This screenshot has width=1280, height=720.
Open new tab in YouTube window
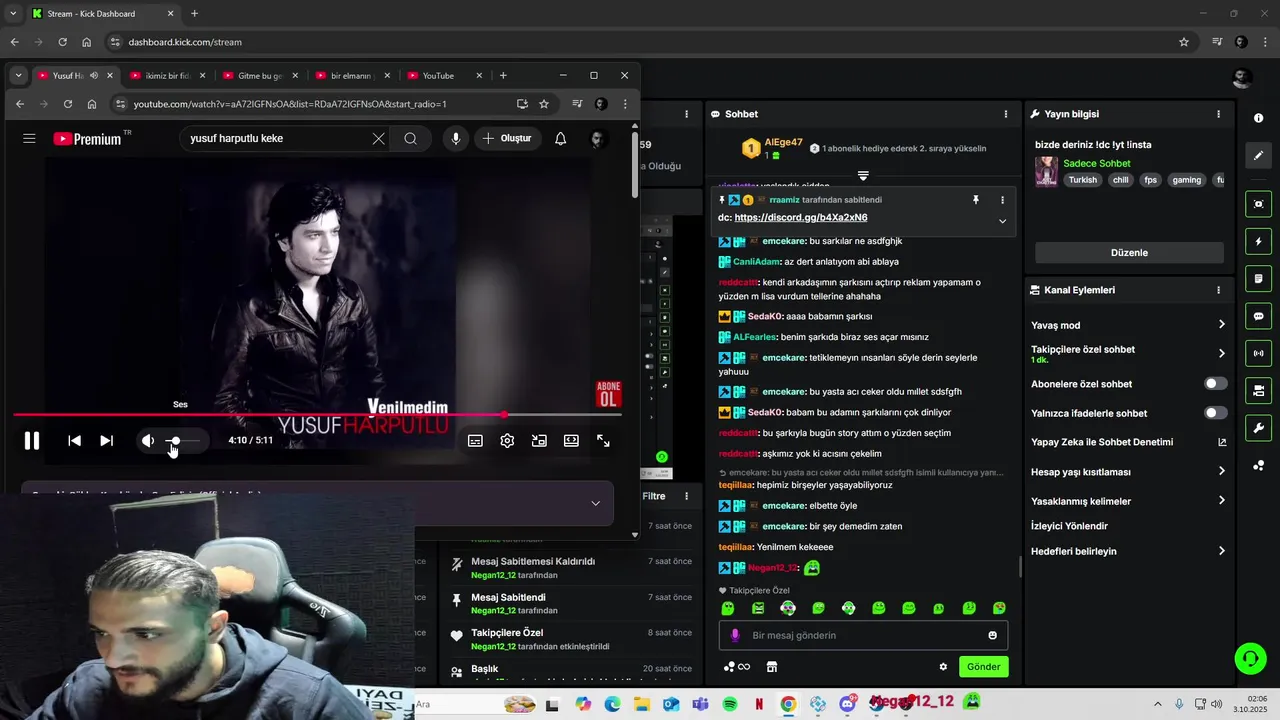(x=503, y=76)
